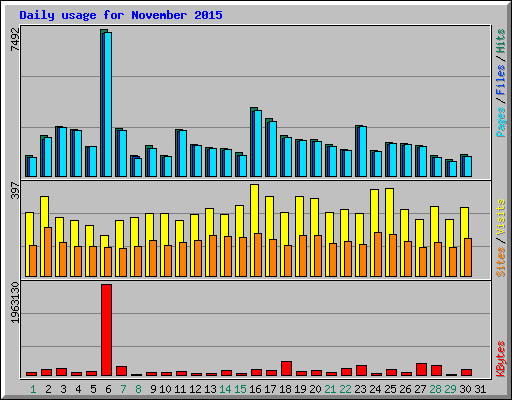Viewport: 512px width, 400px height.
Task: Click the chart title 'Daily usage for November 2015'
Action: click(121, 15)
